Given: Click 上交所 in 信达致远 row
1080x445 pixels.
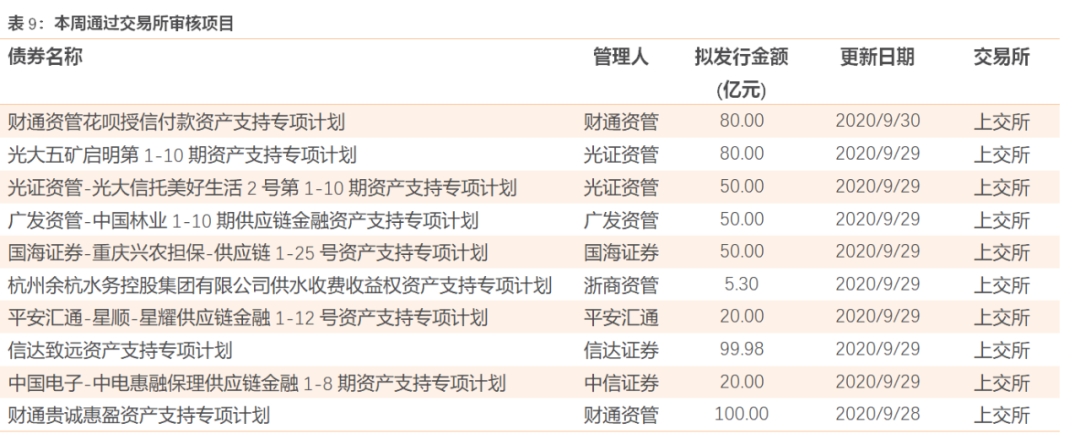Looking at the screenshot, I should (x=1001, y=351).
